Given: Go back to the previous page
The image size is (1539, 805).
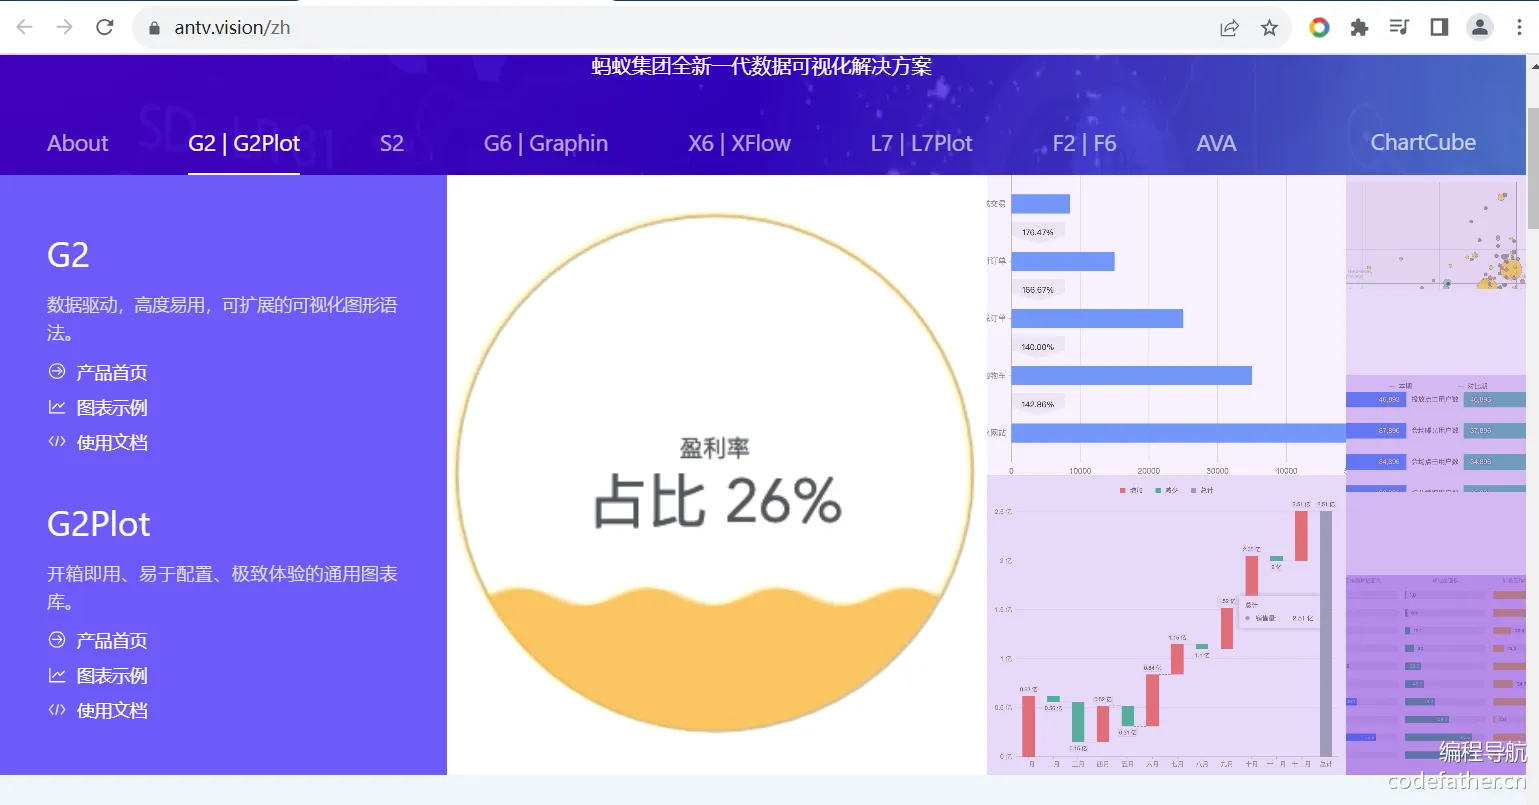Looking at the screenshot, I should coord(25,27).
